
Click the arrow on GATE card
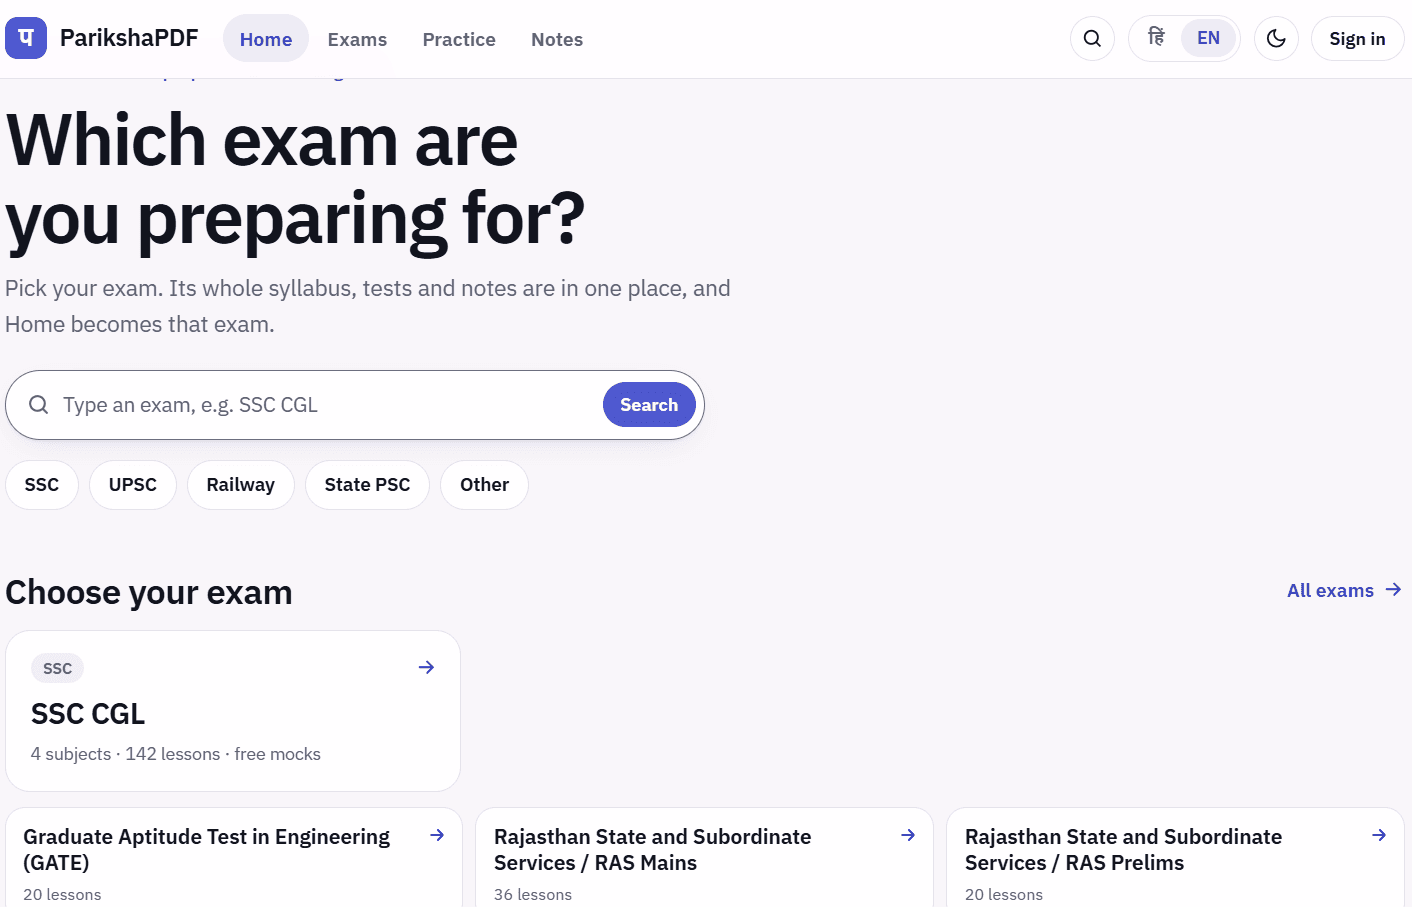[x=437, y=835]
